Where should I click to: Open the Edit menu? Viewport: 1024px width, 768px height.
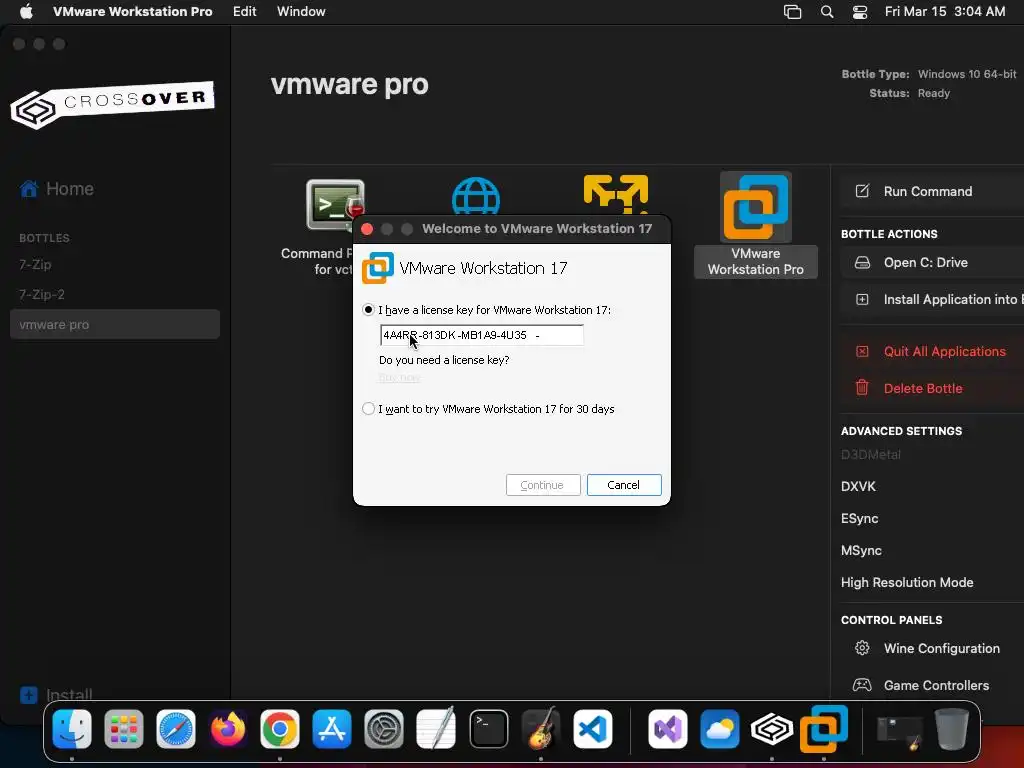pos(244,11)
